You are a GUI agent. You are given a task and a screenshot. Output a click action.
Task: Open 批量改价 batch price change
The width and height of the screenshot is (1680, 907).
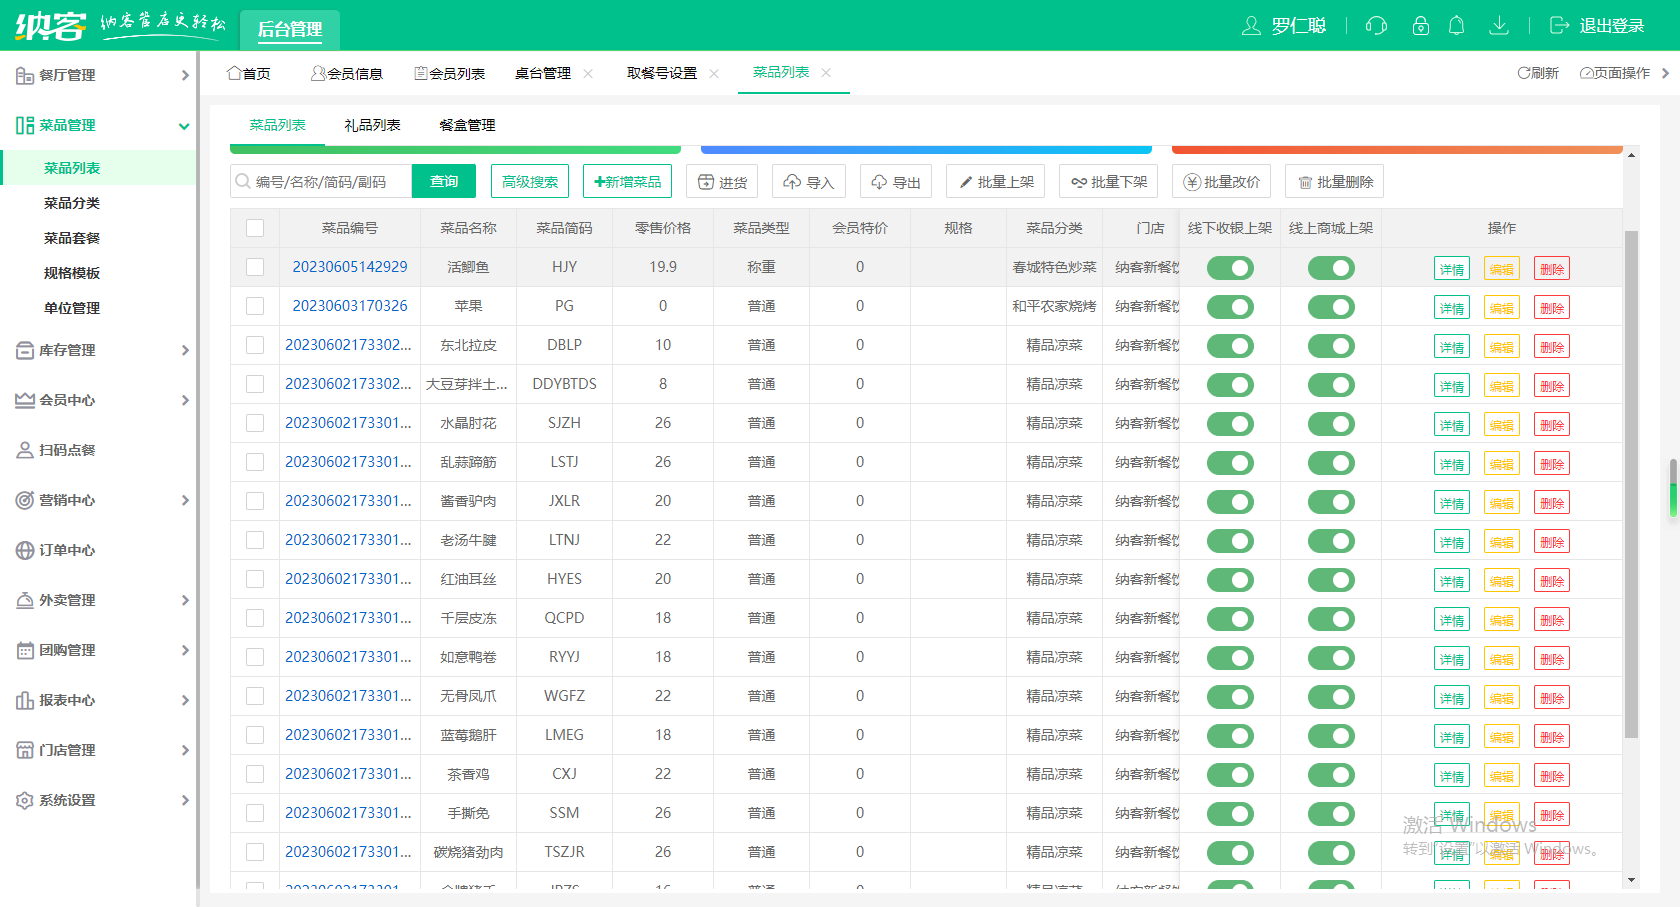pyautogui.click(x=1222, y=181)
